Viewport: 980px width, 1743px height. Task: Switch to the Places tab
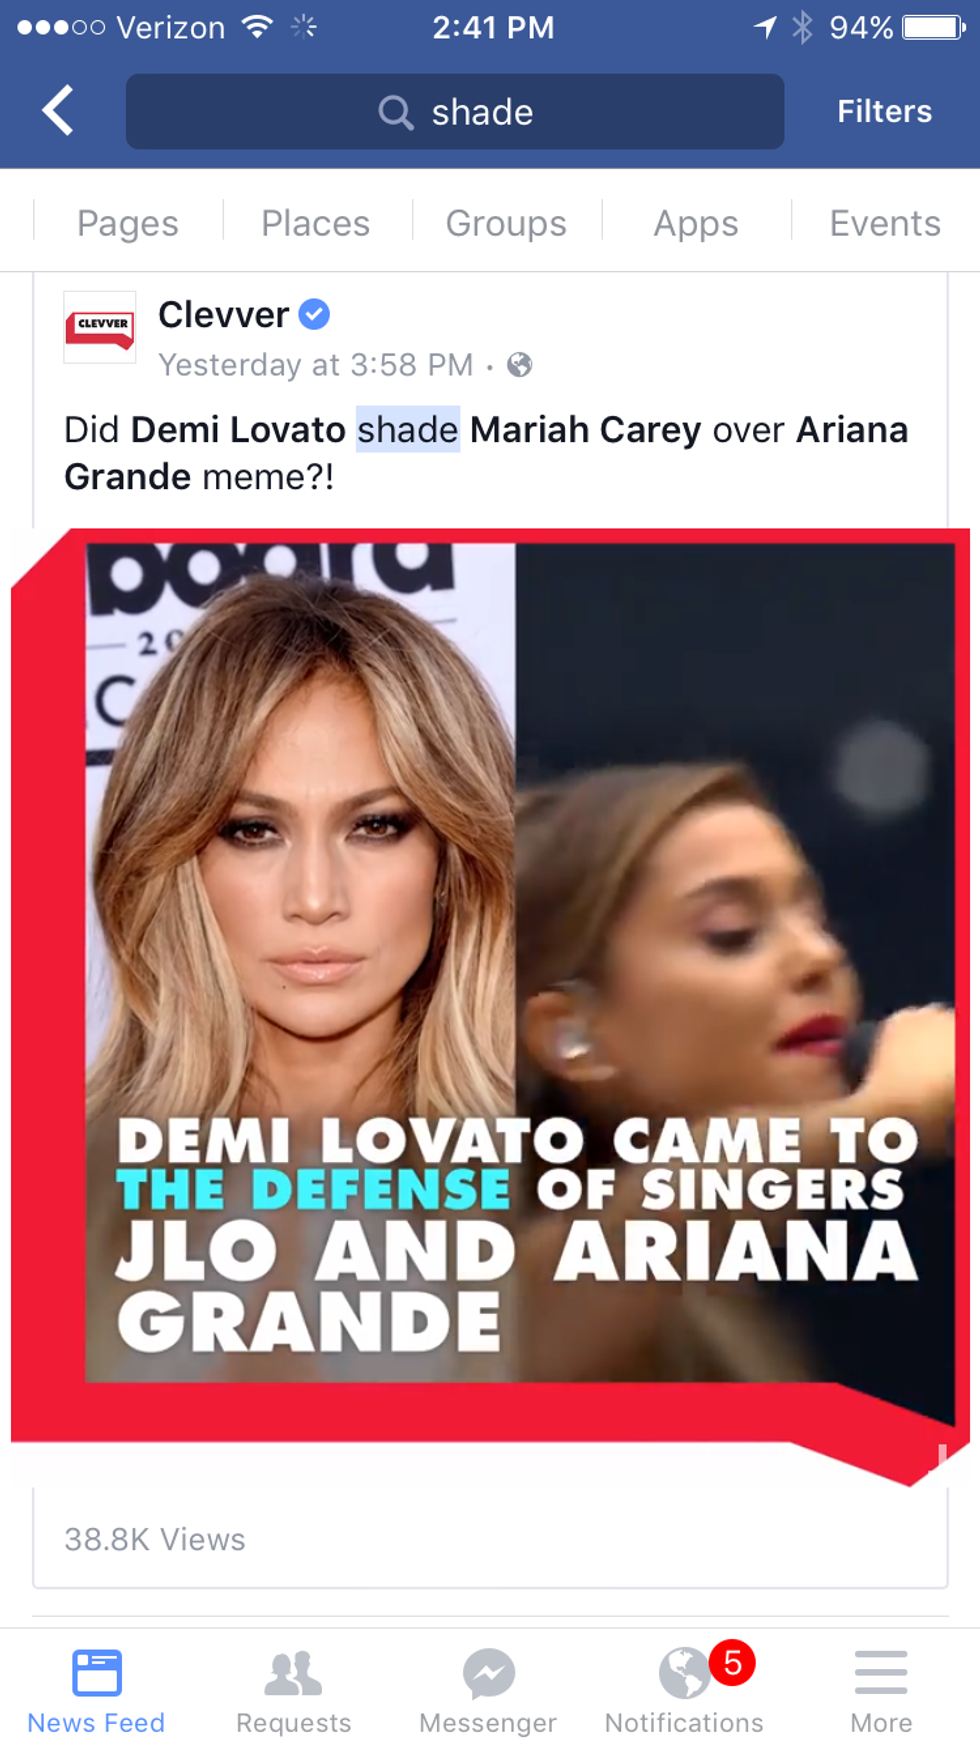(316, 223)
